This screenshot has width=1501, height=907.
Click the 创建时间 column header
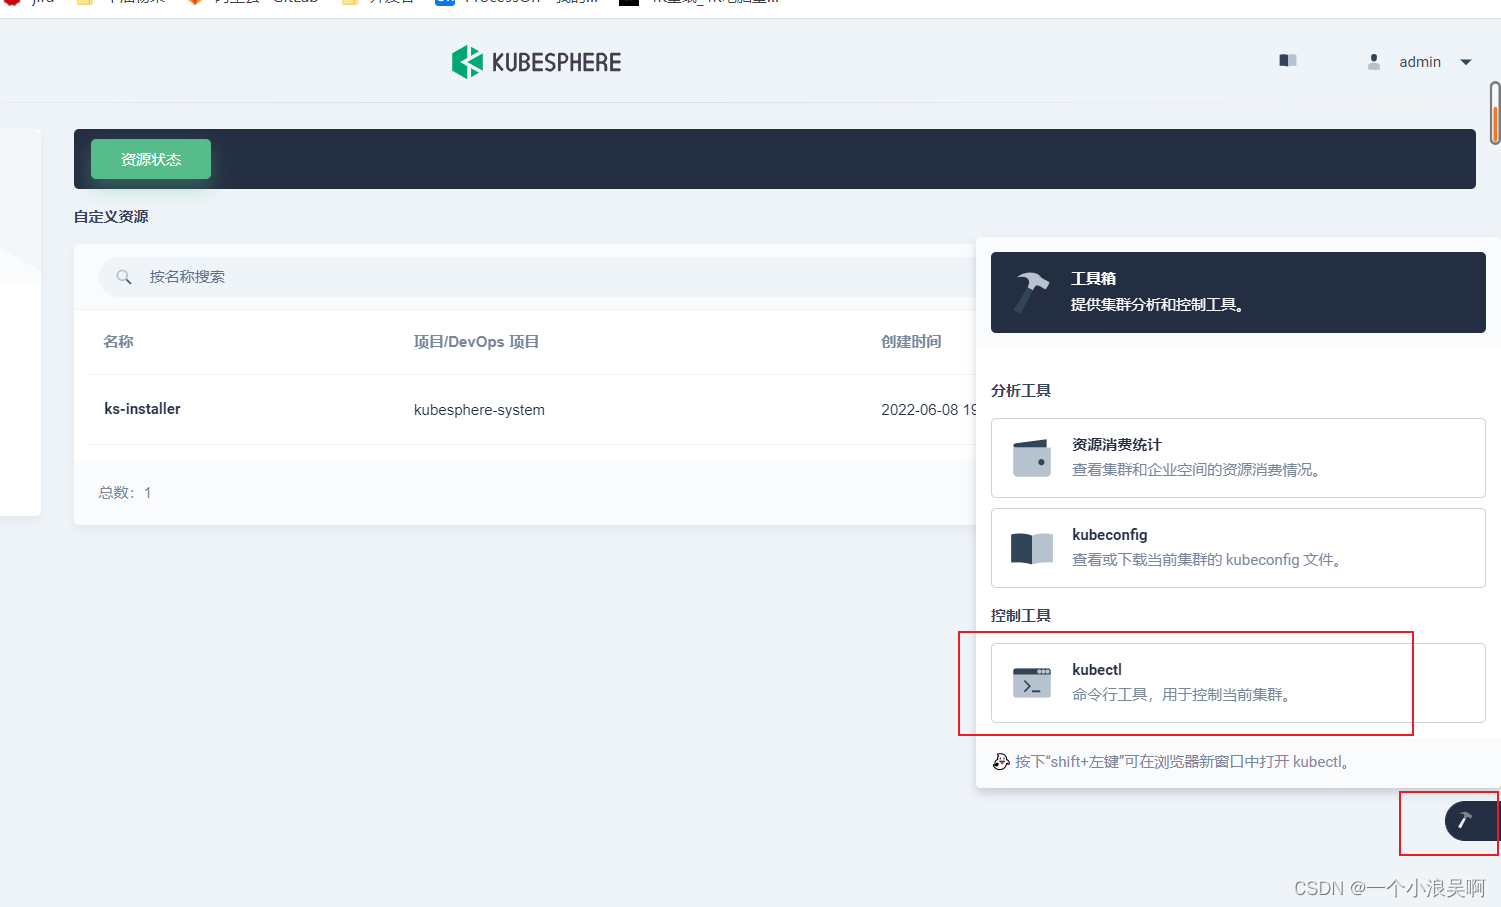click(x=911, y=341)
